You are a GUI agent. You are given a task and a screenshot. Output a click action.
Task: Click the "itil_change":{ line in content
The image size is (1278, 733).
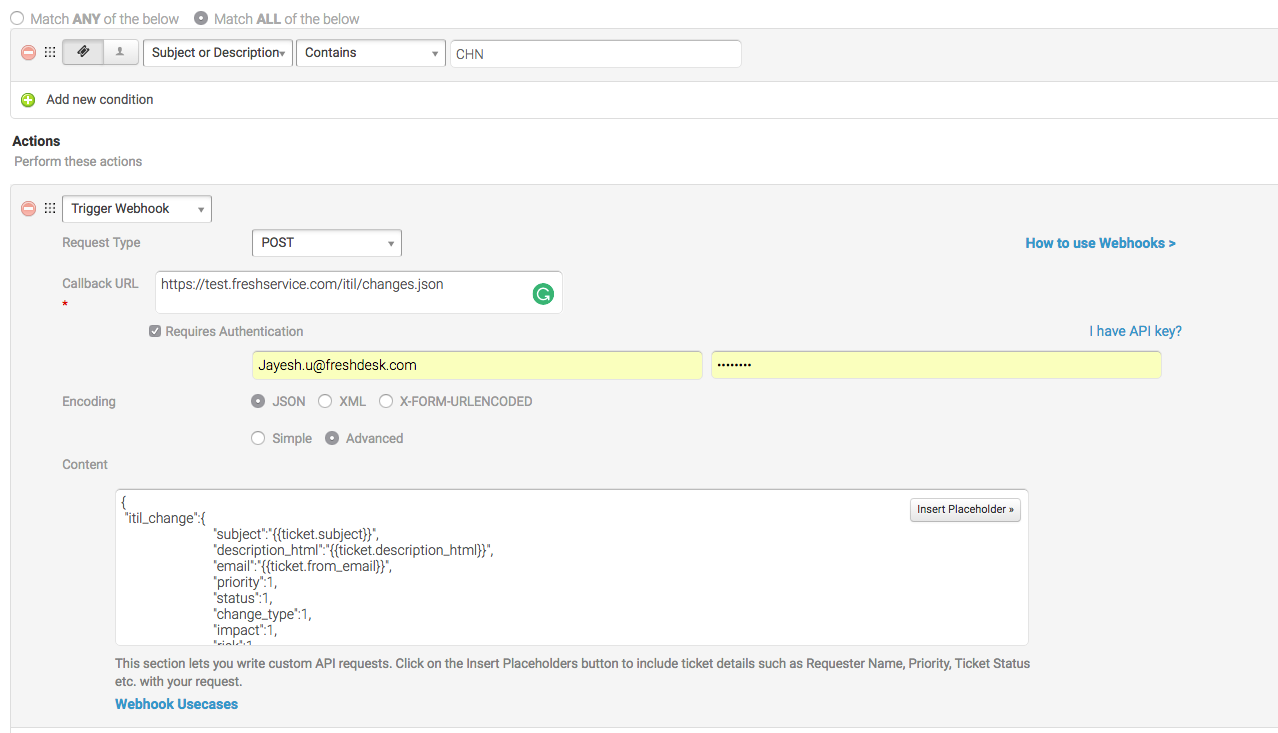coord(165,518)
